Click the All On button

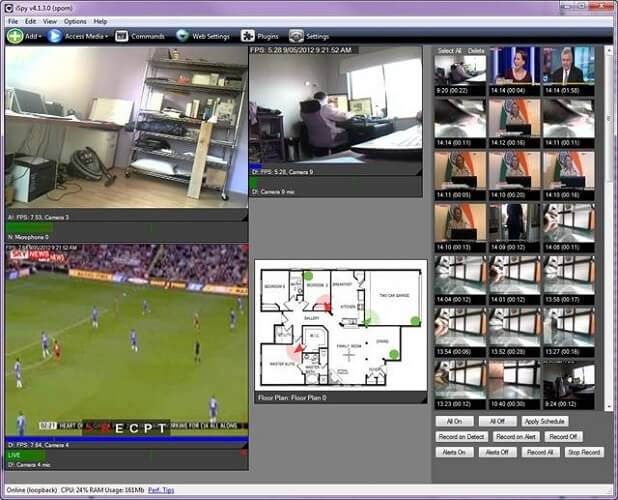[454, 421]
